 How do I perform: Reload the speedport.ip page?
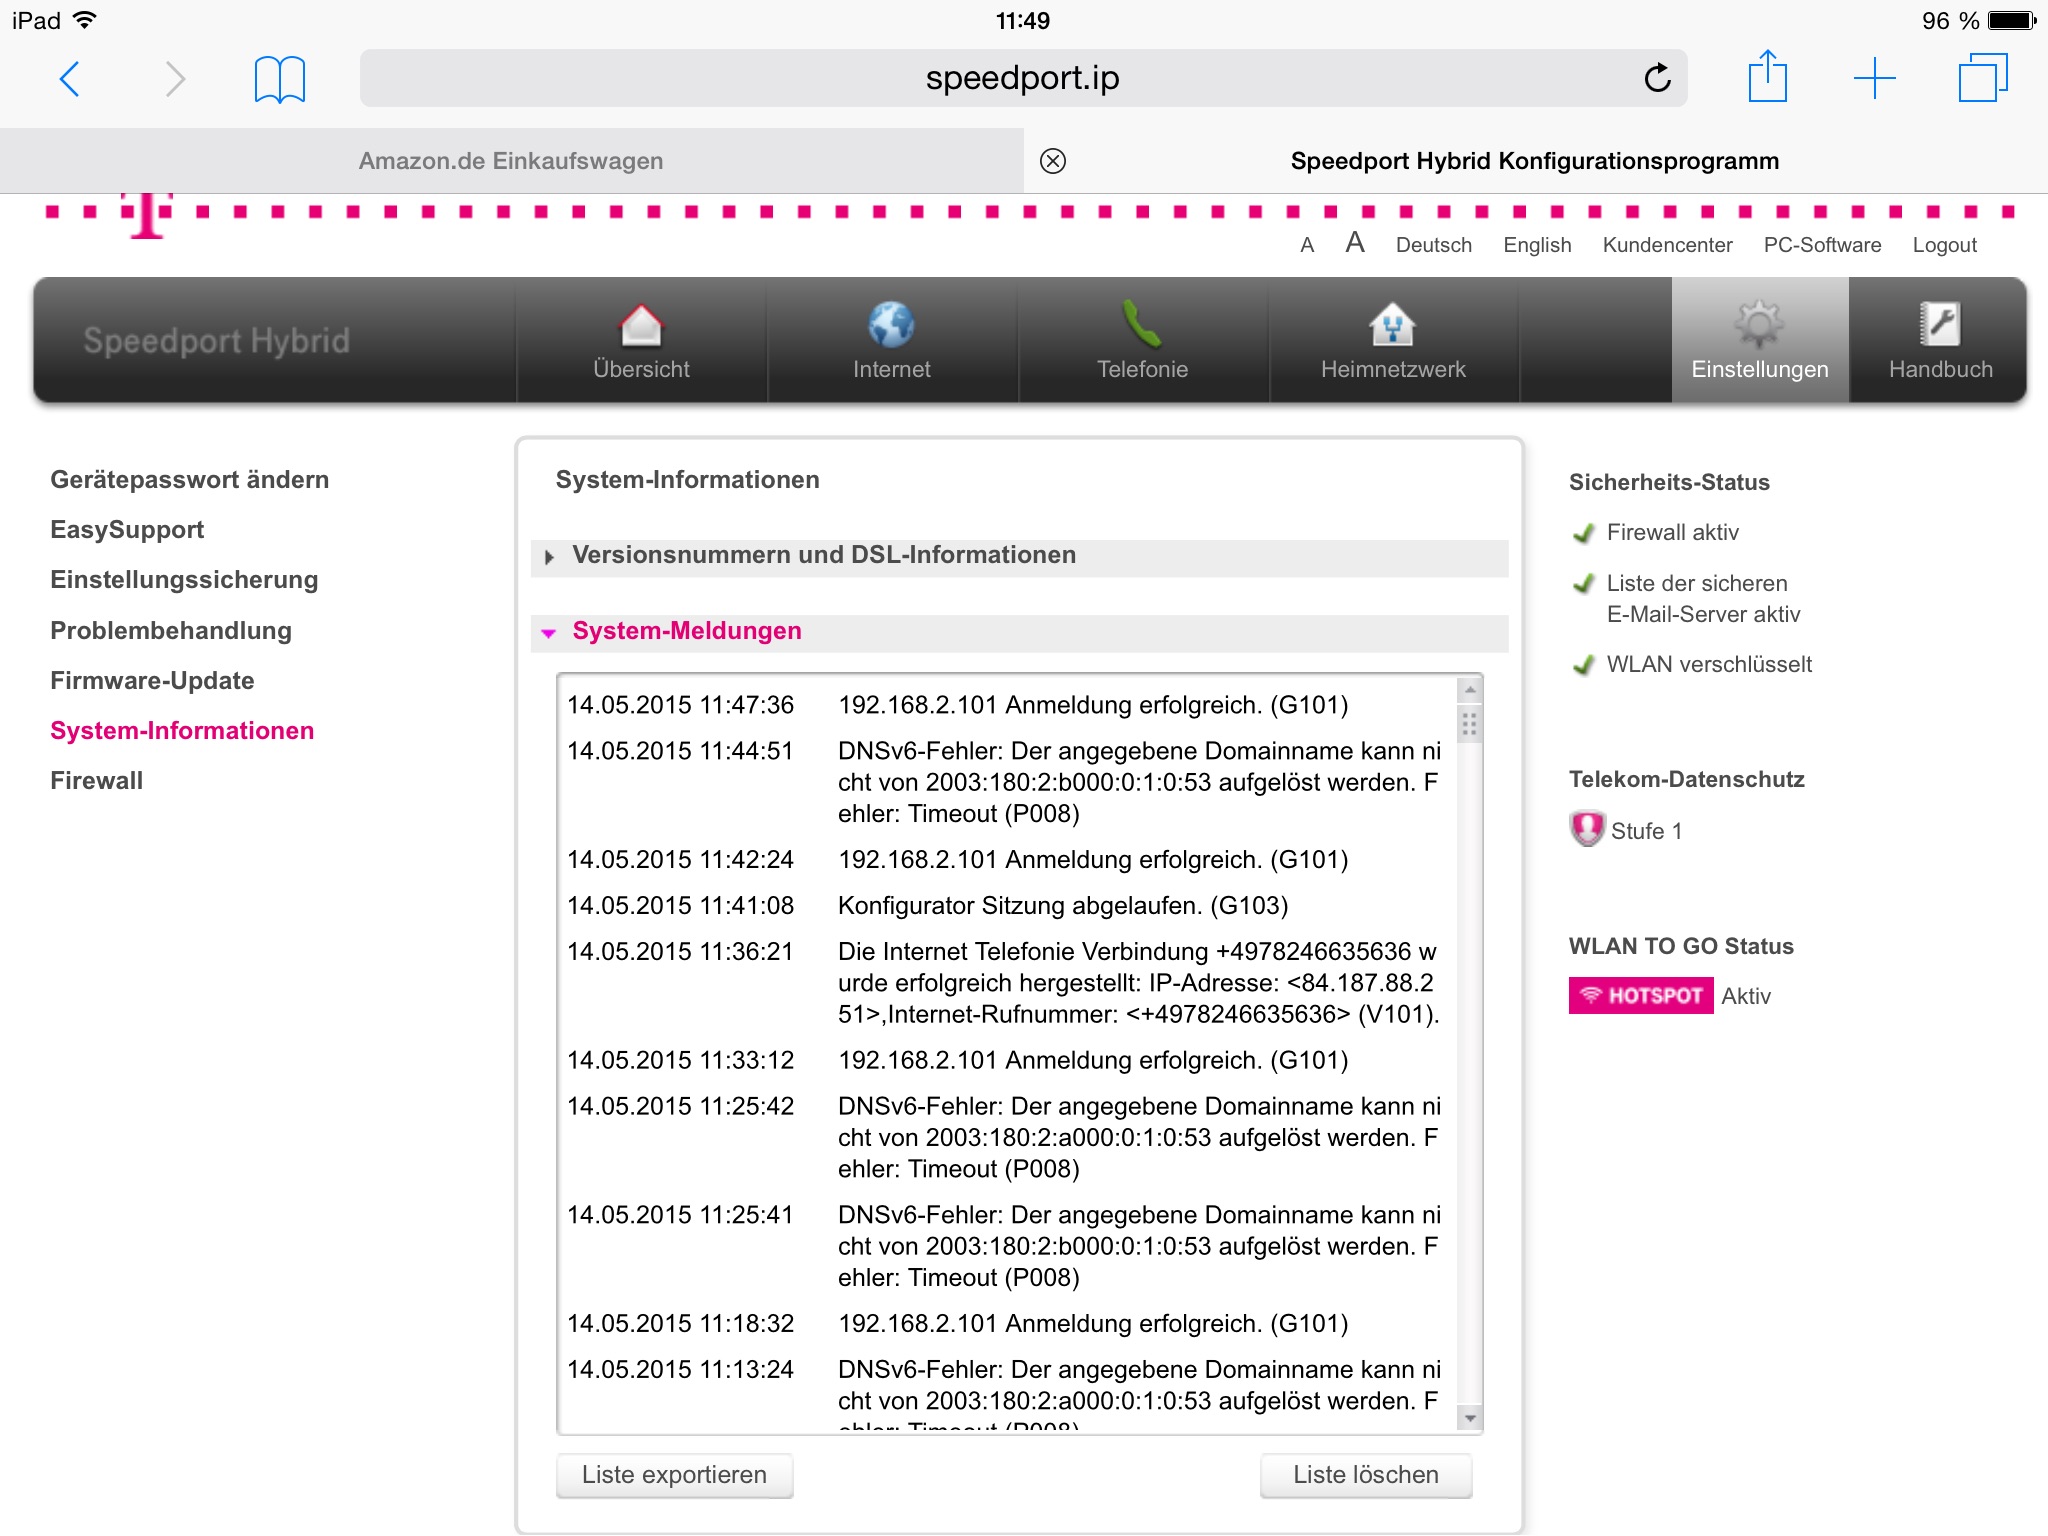[x=1657, y=78]
